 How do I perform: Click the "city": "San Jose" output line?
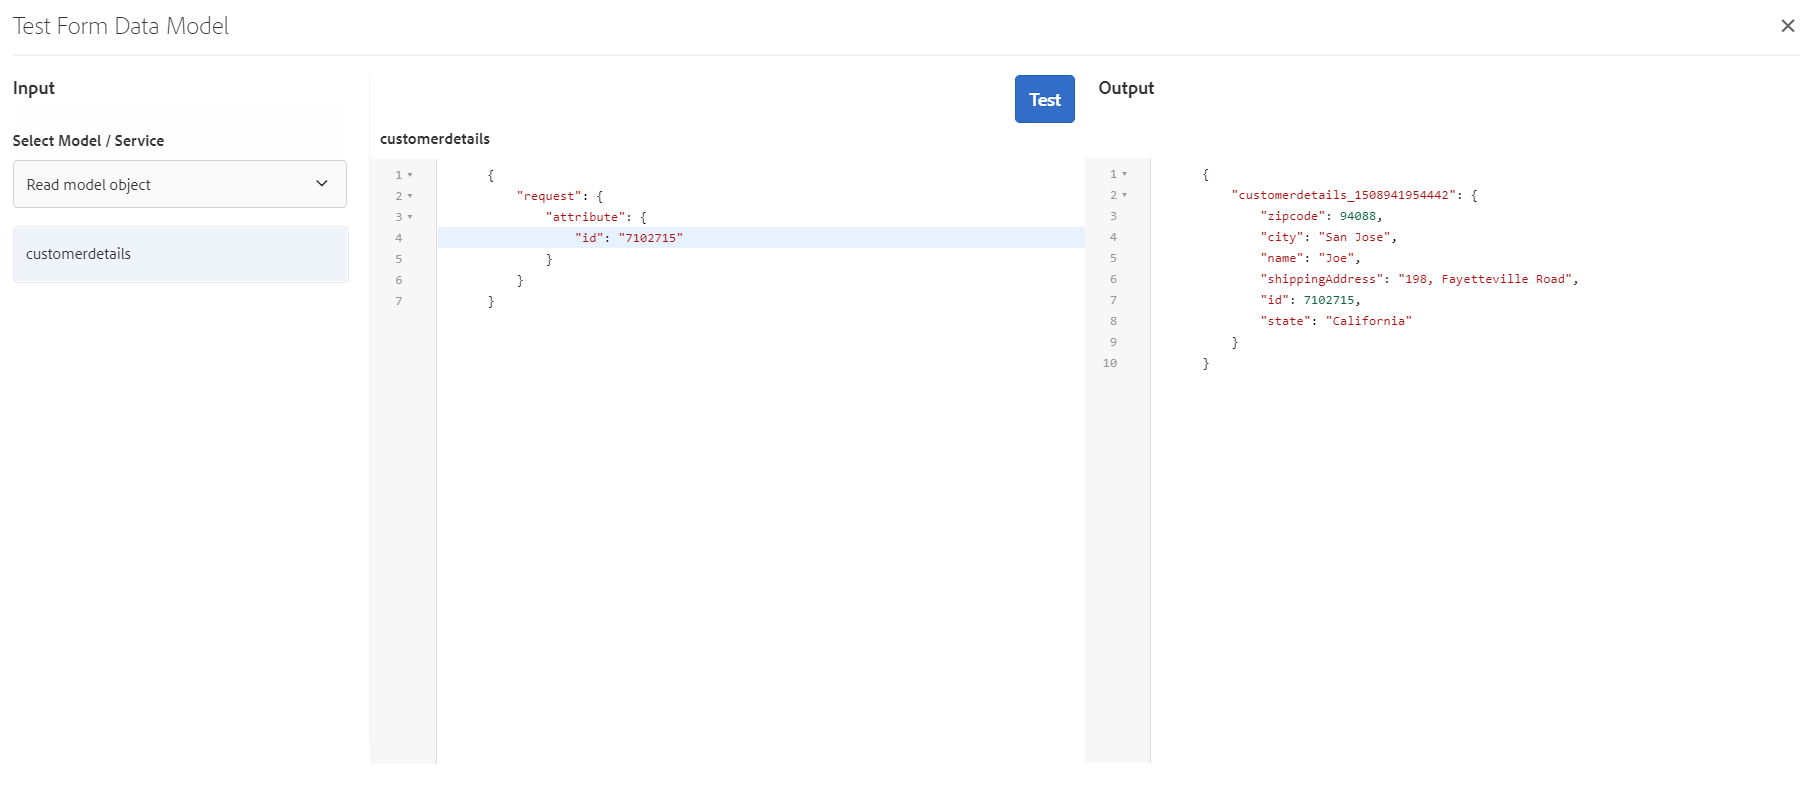click(1328, 237)
